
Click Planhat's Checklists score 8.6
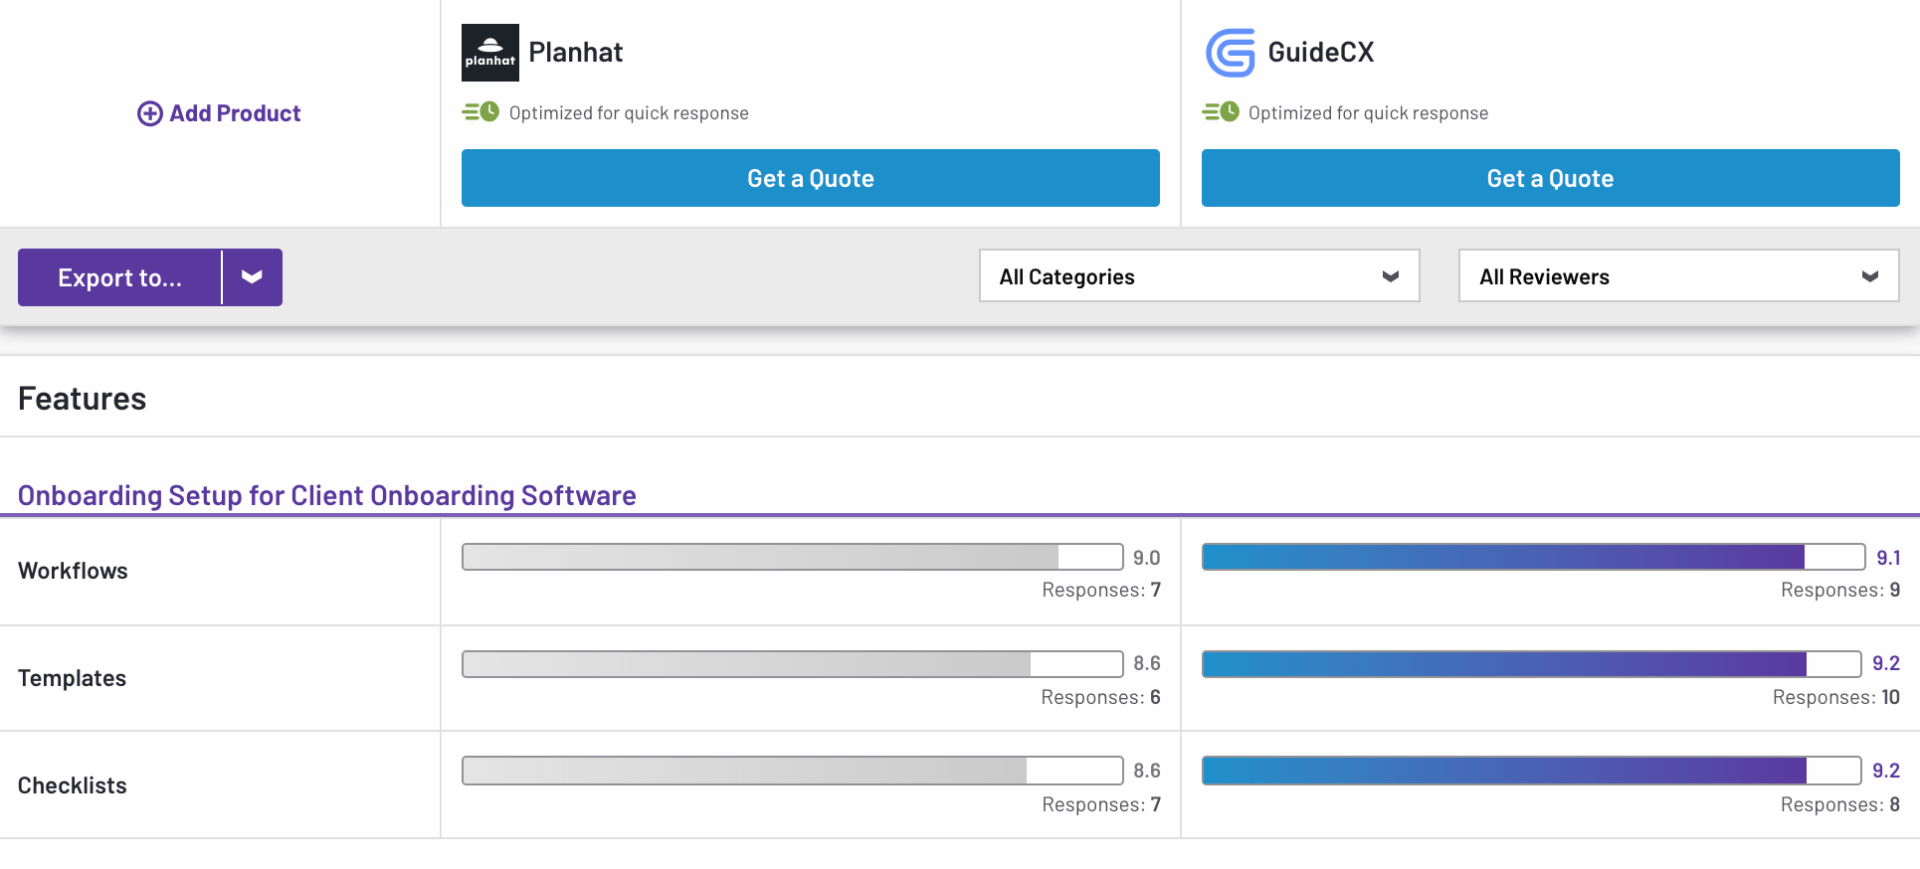coord(1147,771)
